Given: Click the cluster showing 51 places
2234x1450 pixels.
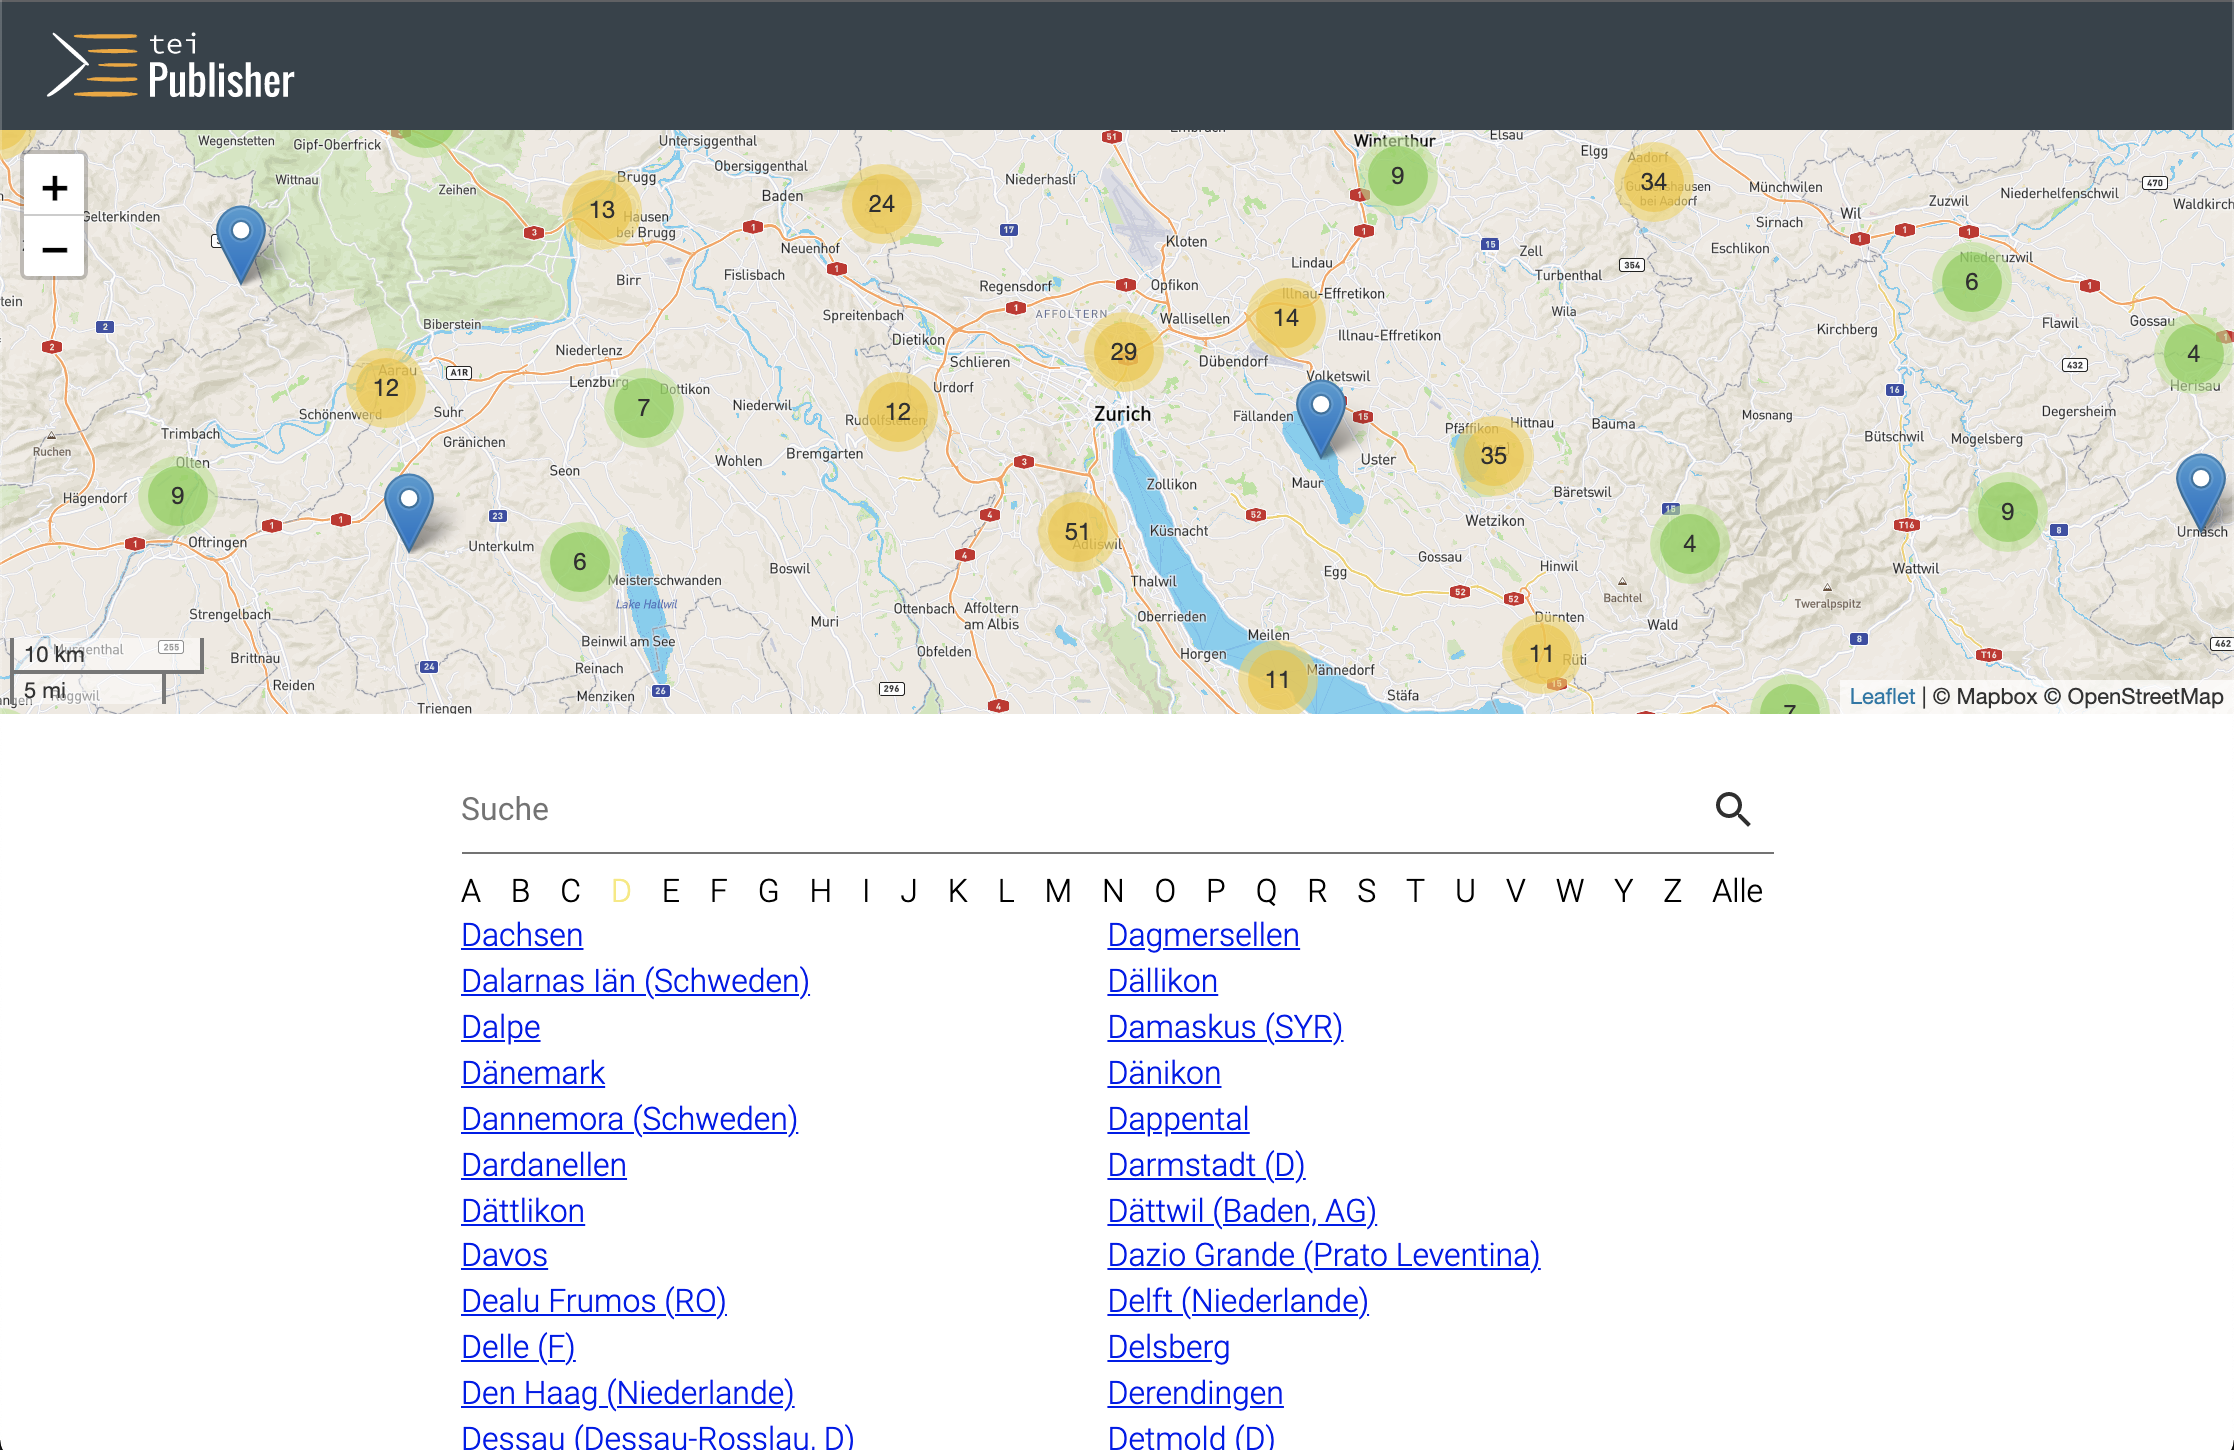Looking at the screenshot, I should click(1077, 531).
